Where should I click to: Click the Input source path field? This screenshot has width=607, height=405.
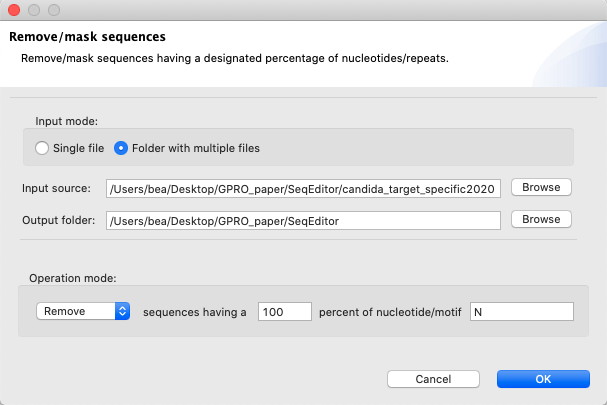(303, 189)
